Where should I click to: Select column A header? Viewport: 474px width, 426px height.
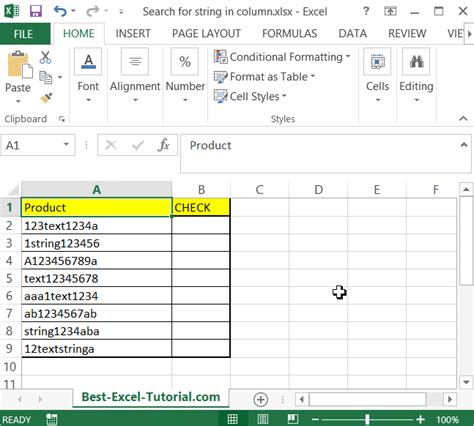click(97, 190)
